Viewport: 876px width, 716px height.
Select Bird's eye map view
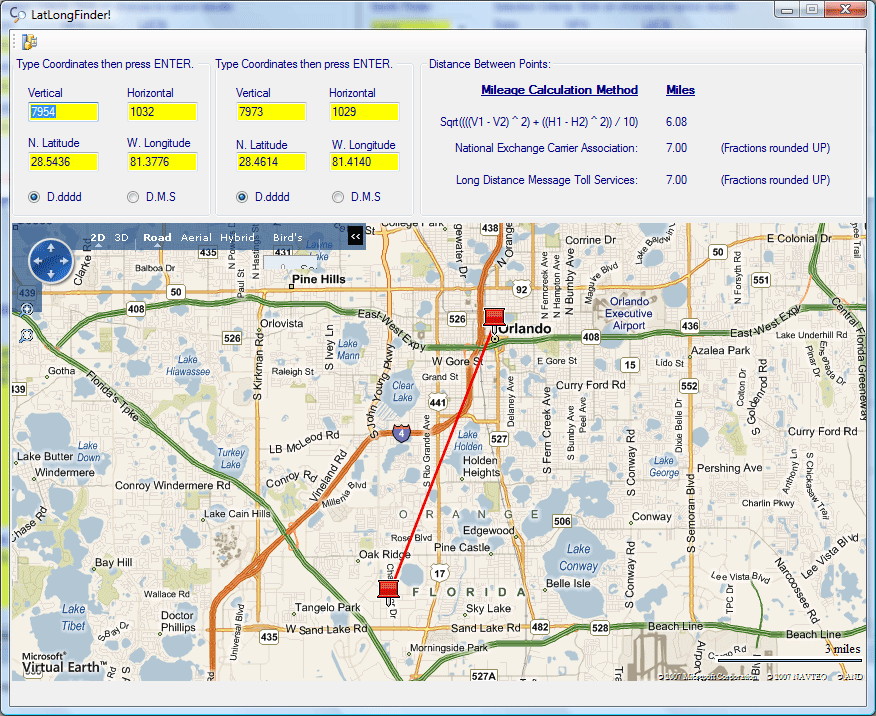288,237
